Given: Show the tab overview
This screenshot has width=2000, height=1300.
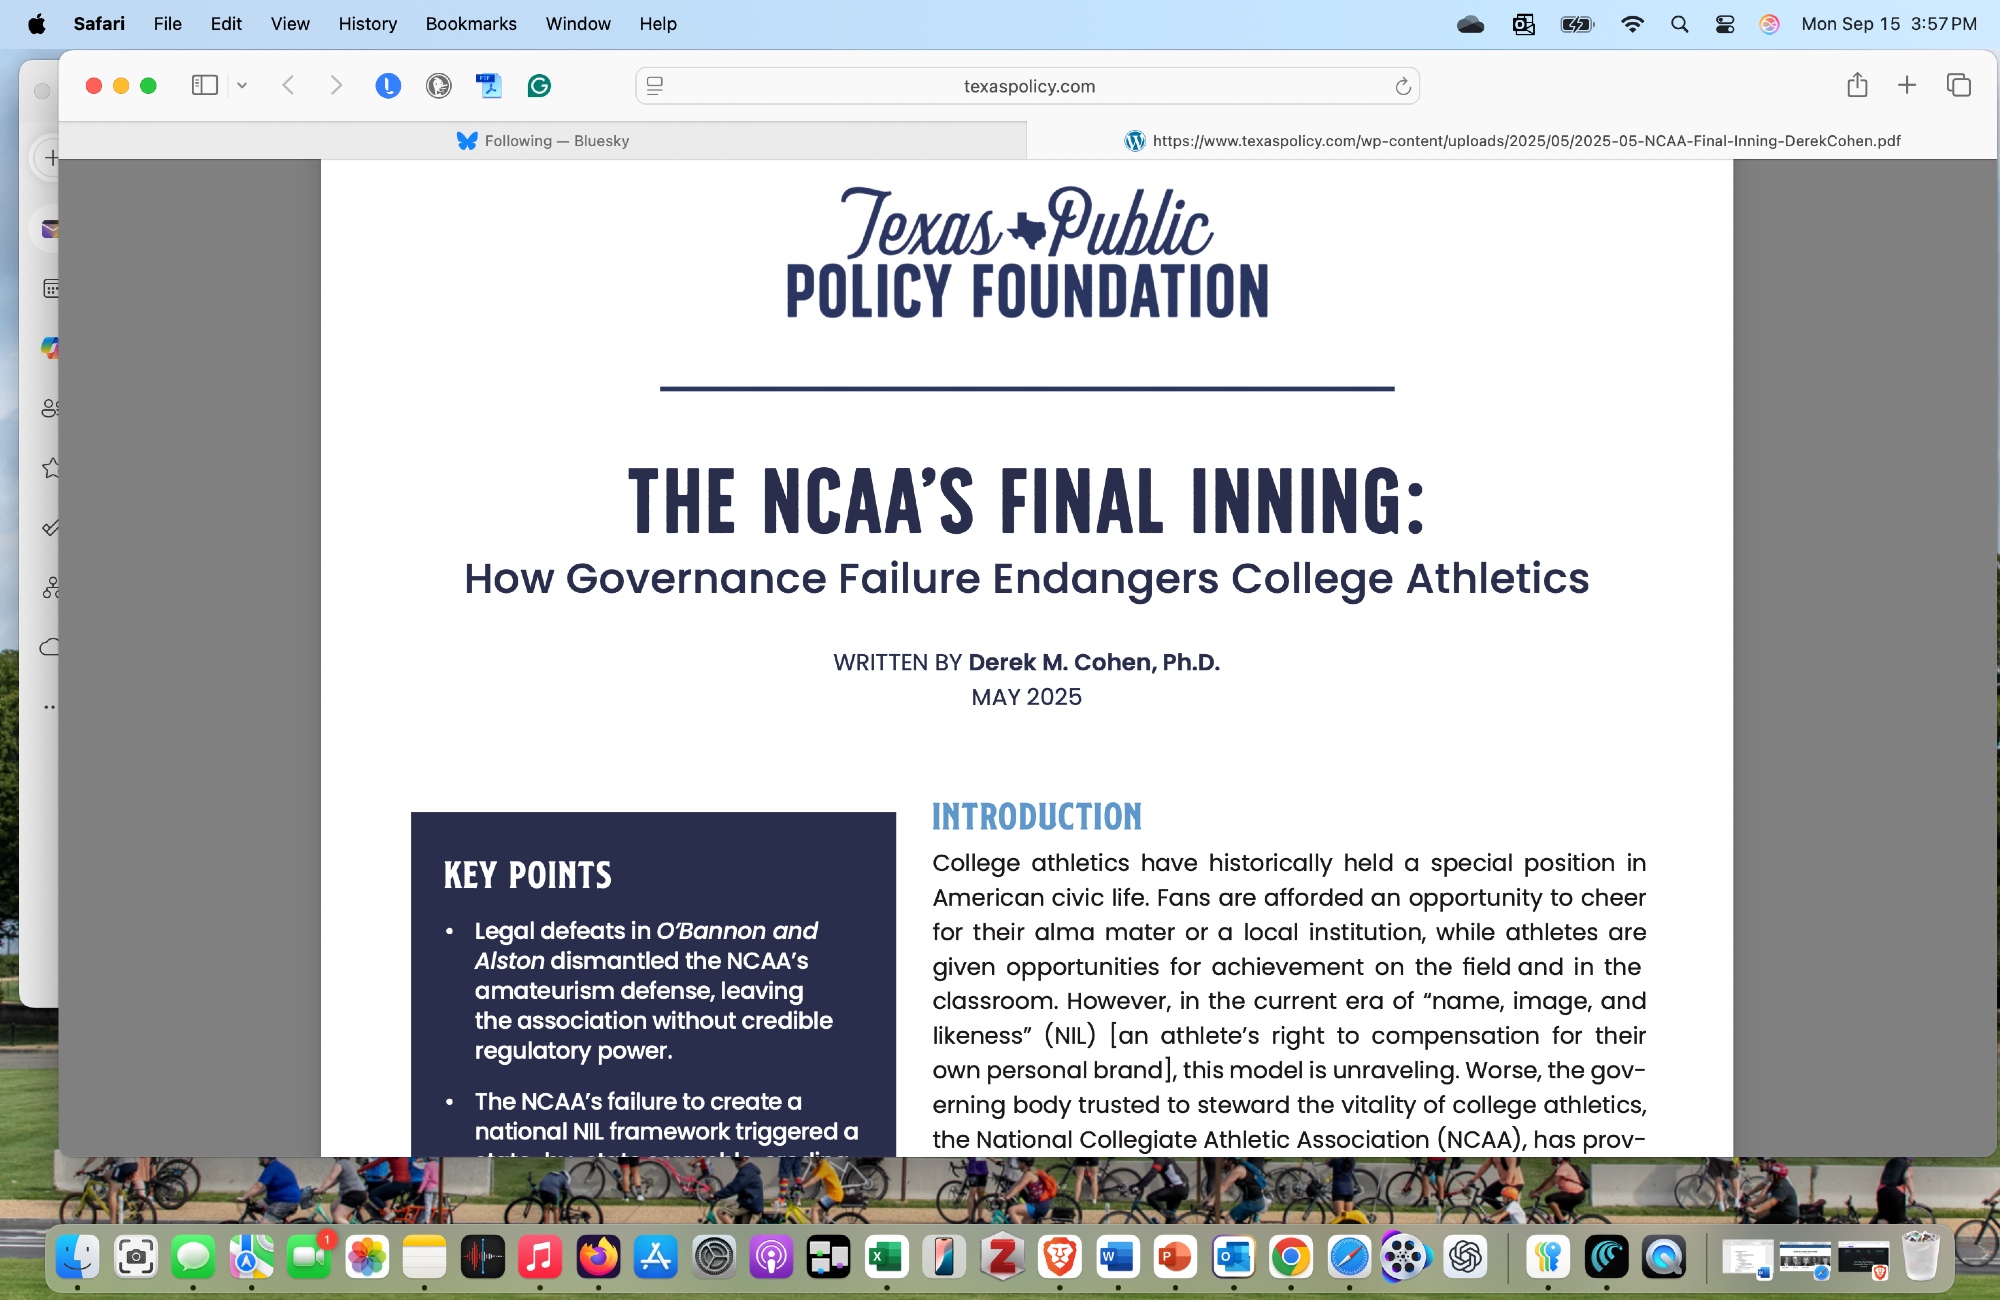Looking at the screenshot, I should click(1958, 86).
